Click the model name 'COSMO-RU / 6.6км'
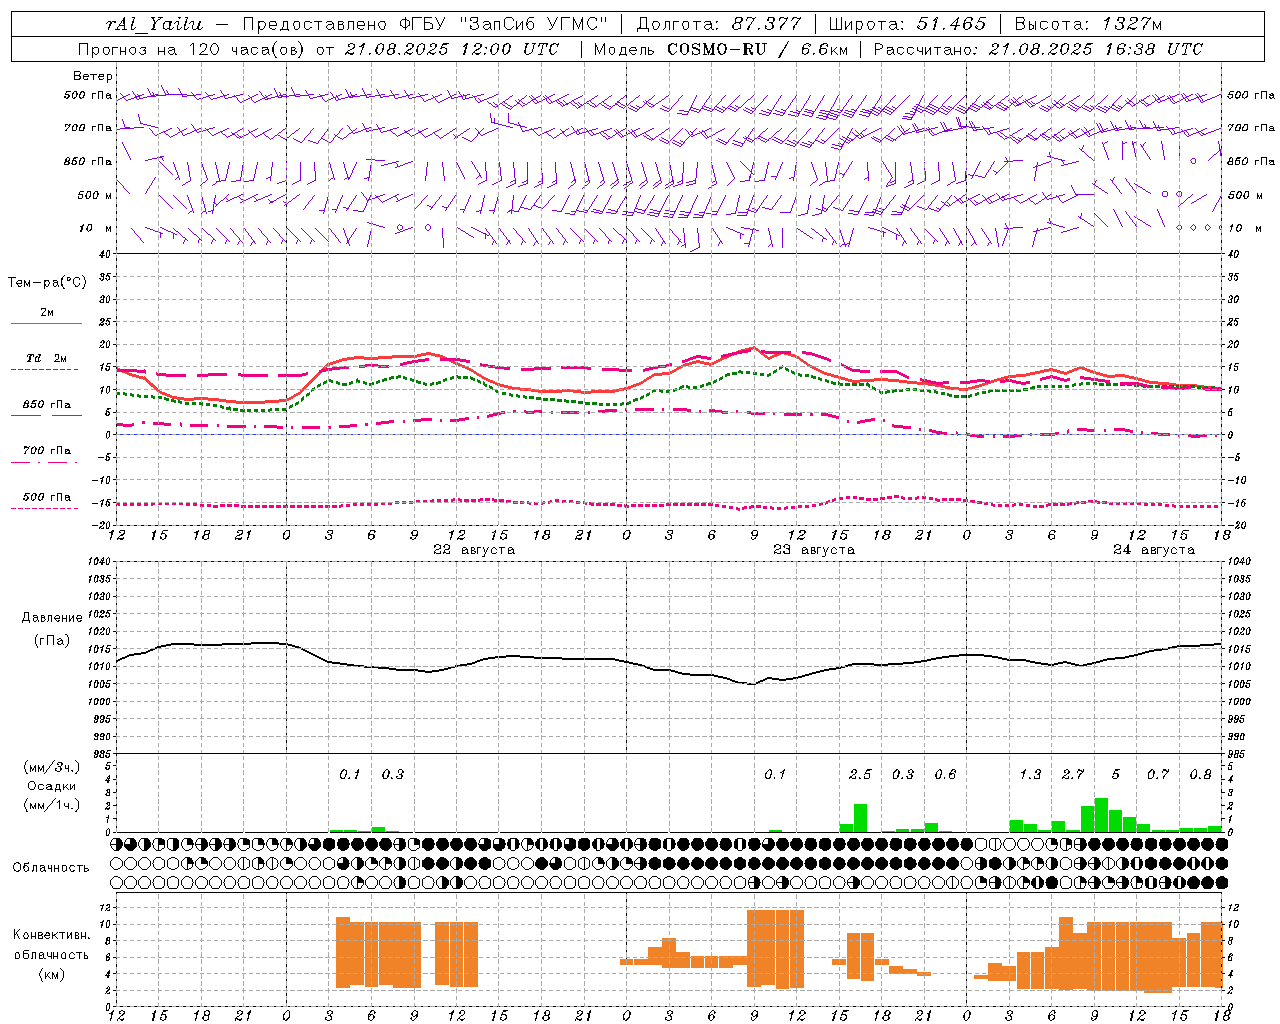The width and height of the screenshot is (1280, 1024). coord(758,49)
